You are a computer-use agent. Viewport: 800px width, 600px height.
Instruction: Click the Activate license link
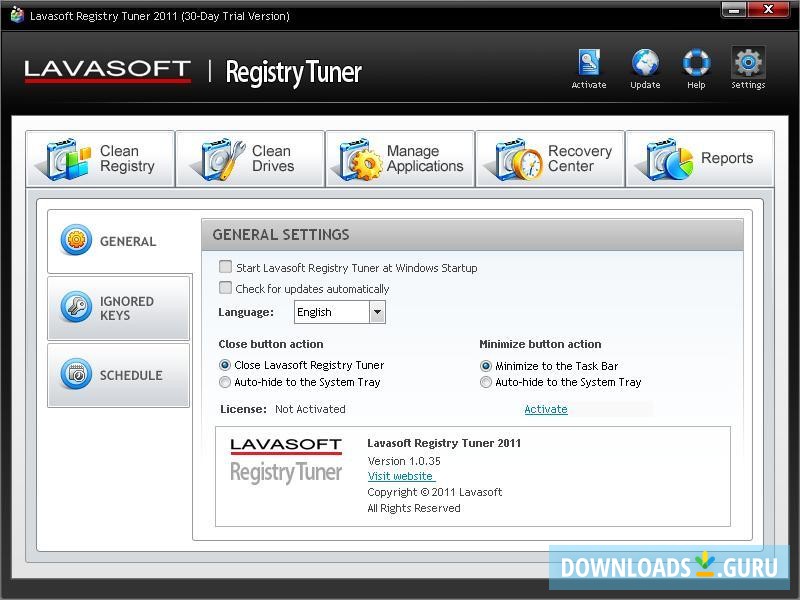click(545, 409)
